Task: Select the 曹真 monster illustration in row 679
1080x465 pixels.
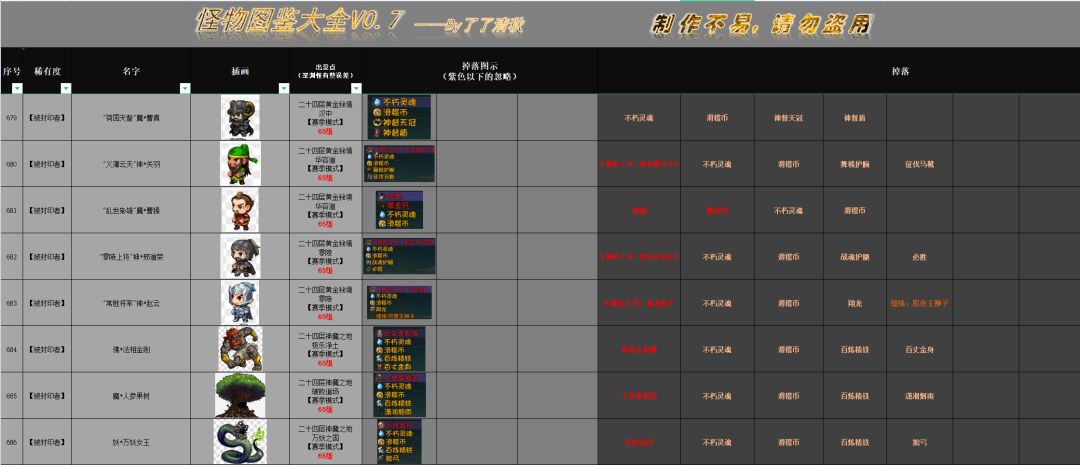Action: [240, 118]
